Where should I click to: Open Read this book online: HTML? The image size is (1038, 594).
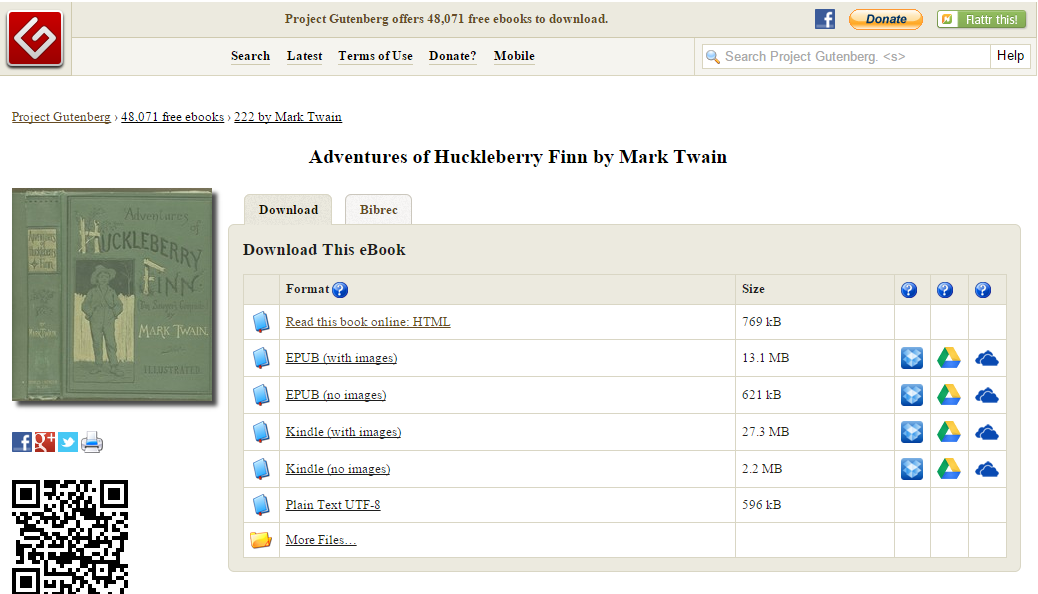coord(368,322)
